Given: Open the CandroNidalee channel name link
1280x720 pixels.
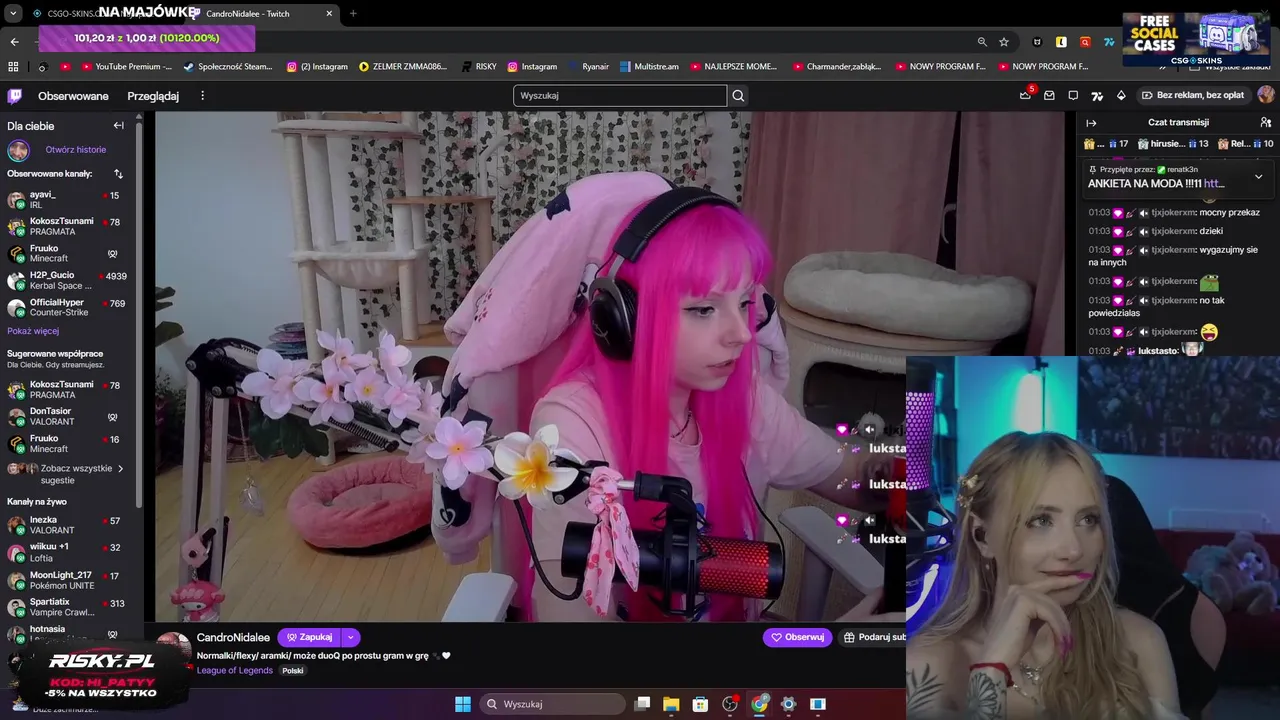Looking at the screenshot, I should click(x=233, y=637).
